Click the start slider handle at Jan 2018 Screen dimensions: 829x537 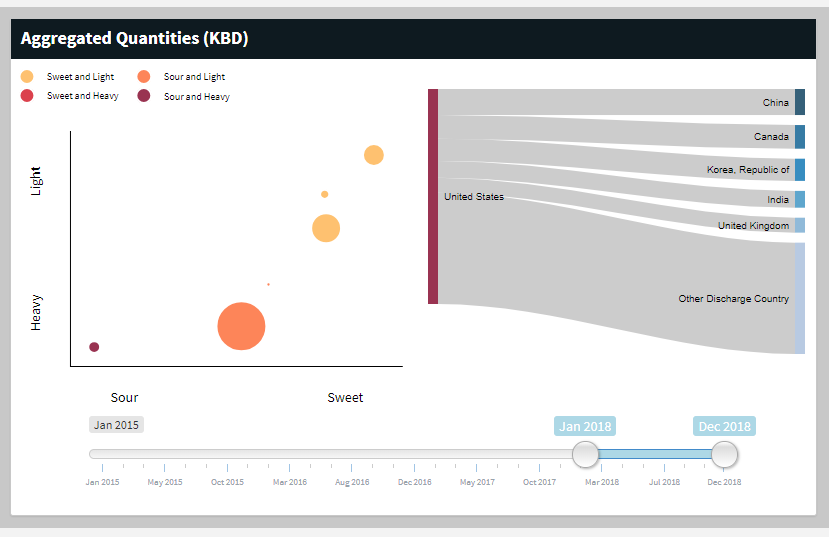(x=585, y=455)
